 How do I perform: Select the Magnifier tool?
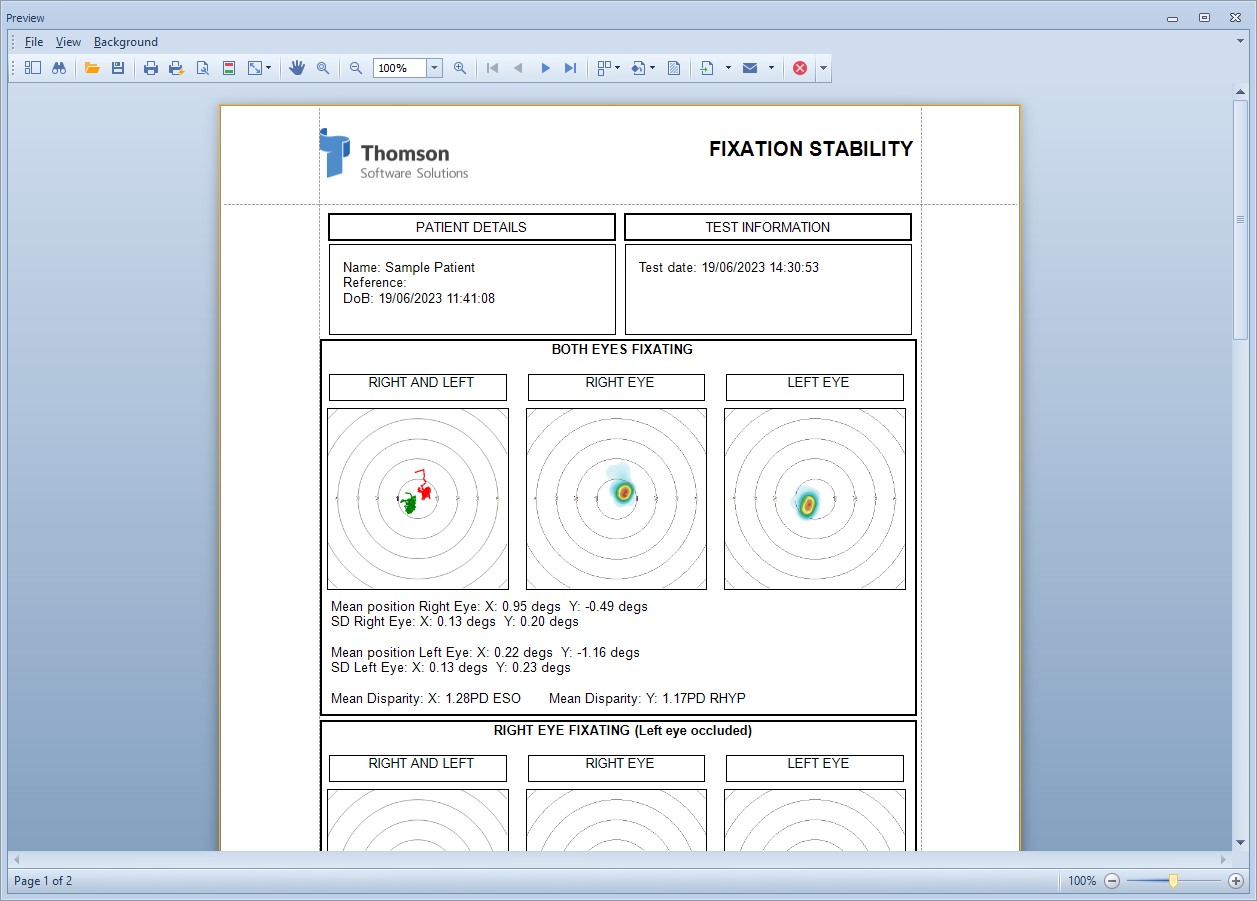click(323, 68)
